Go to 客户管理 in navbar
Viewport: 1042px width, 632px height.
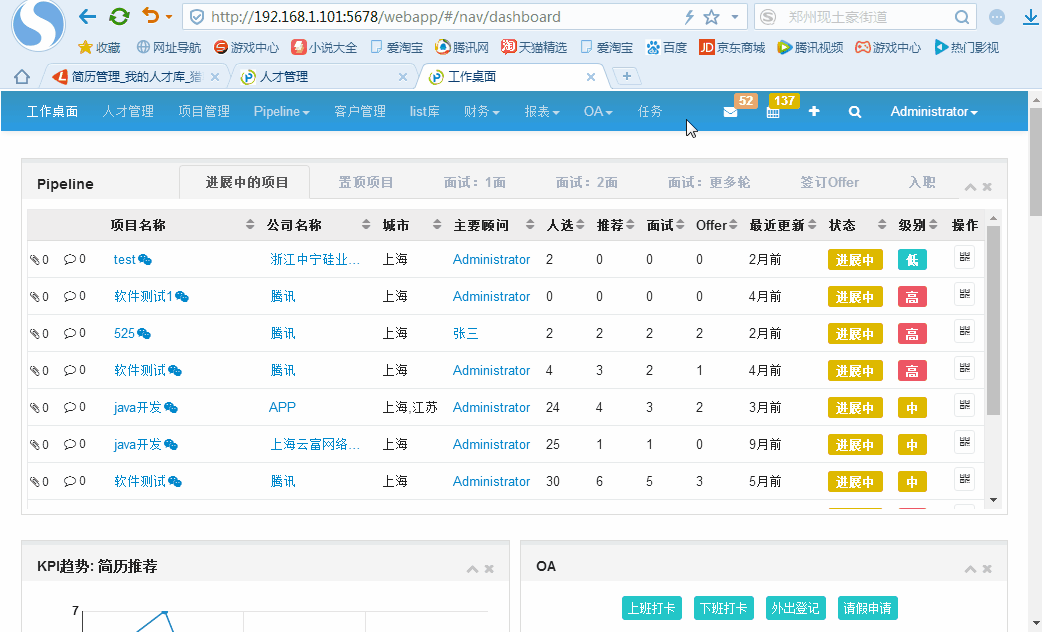(x=360, y=112)
